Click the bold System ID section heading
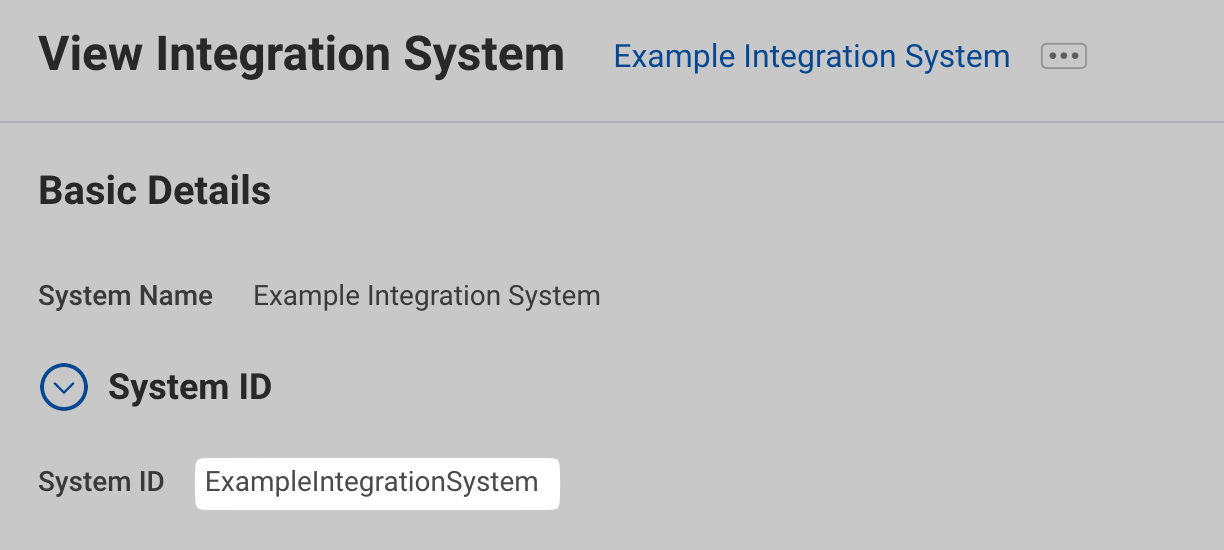The height and width of the screenshot is (550, 1224). 189,387
